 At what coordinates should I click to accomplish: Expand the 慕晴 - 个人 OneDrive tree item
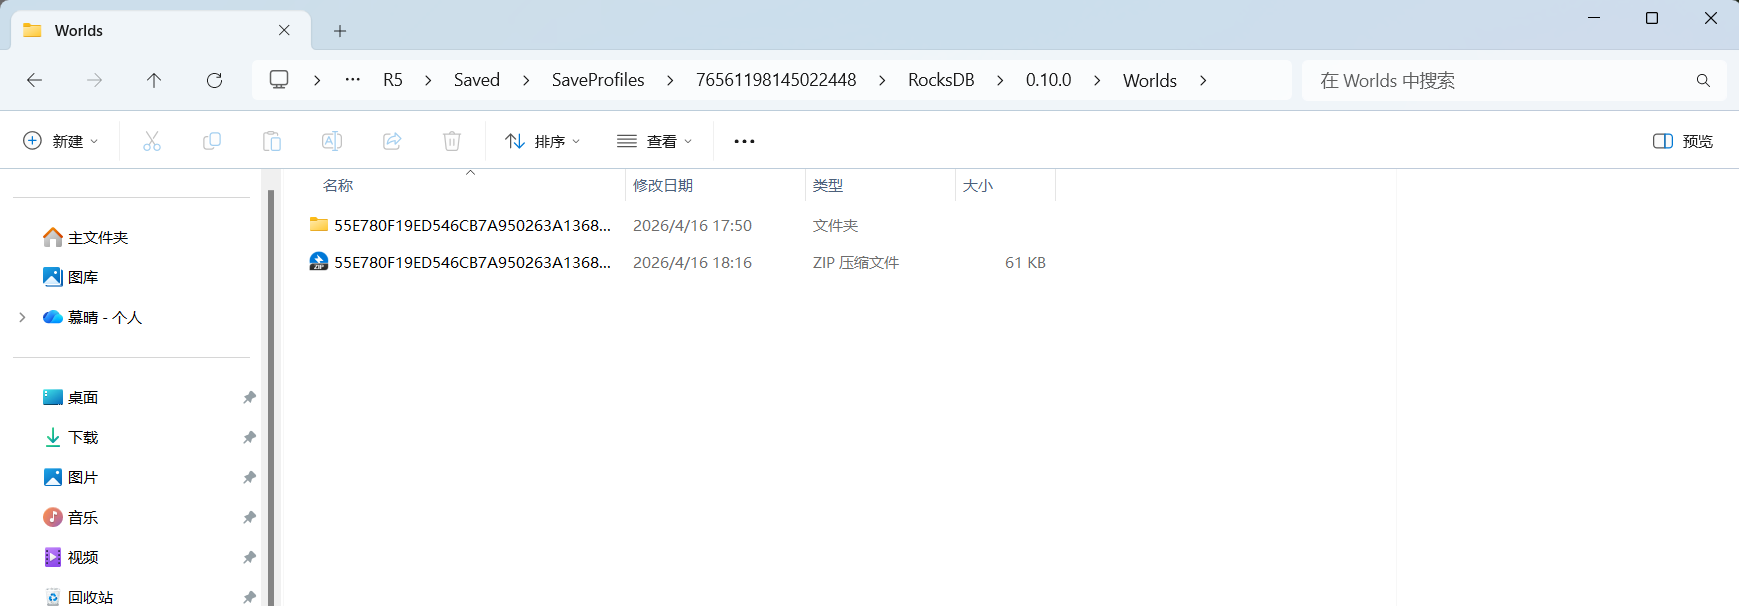click(x=22, y=317)
